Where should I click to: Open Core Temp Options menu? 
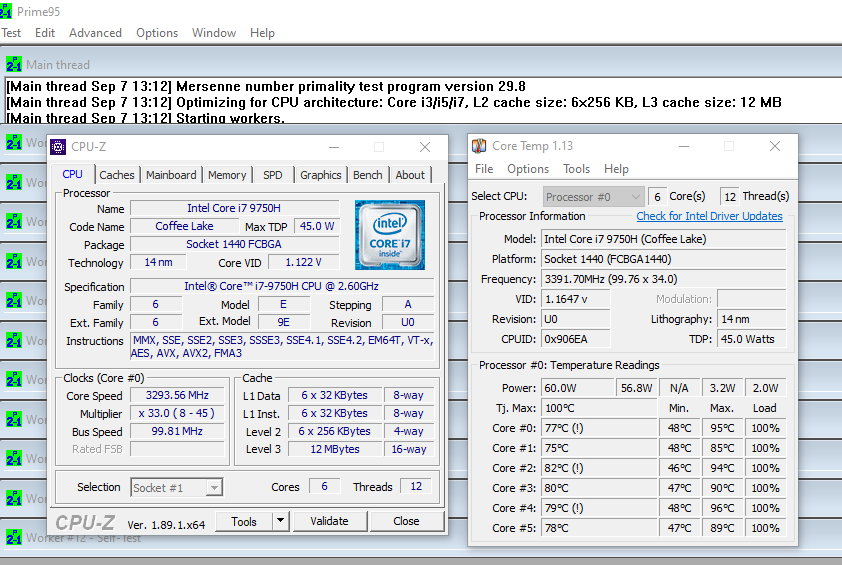[528, 169]
